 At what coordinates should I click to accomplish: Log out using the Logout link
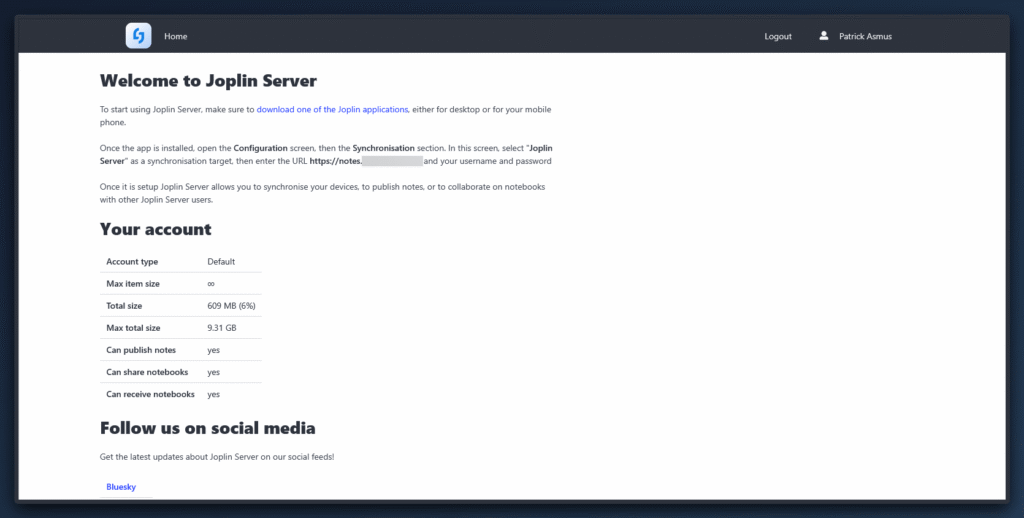[x=778, y=36]
